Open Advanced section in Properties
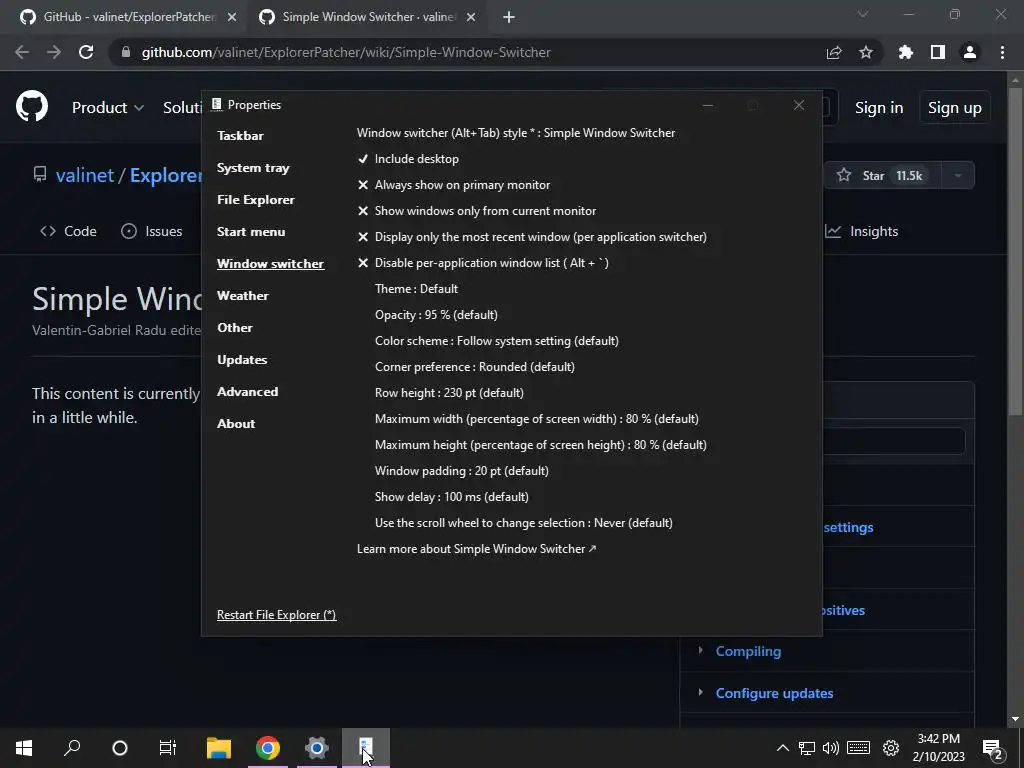Image resolution: width=1024 pixels, height=768 pixels. click(248, 392)
